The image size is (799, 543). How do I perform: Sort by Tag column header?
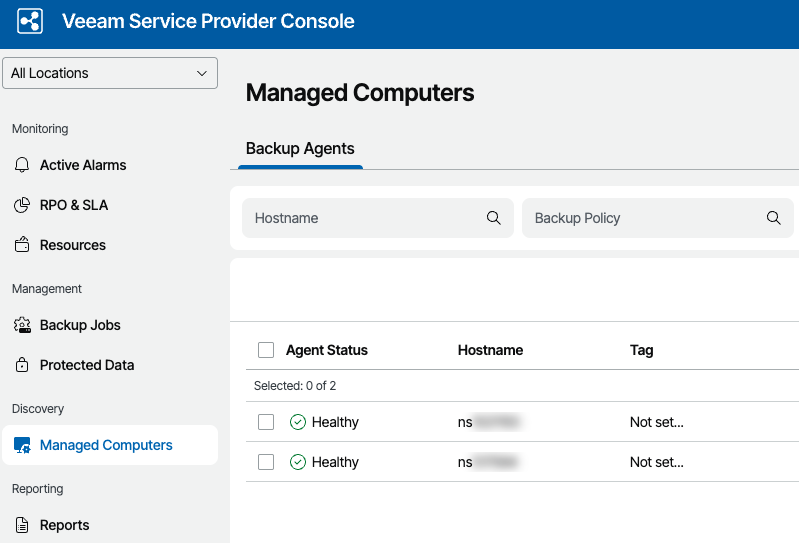pos(642,350)
